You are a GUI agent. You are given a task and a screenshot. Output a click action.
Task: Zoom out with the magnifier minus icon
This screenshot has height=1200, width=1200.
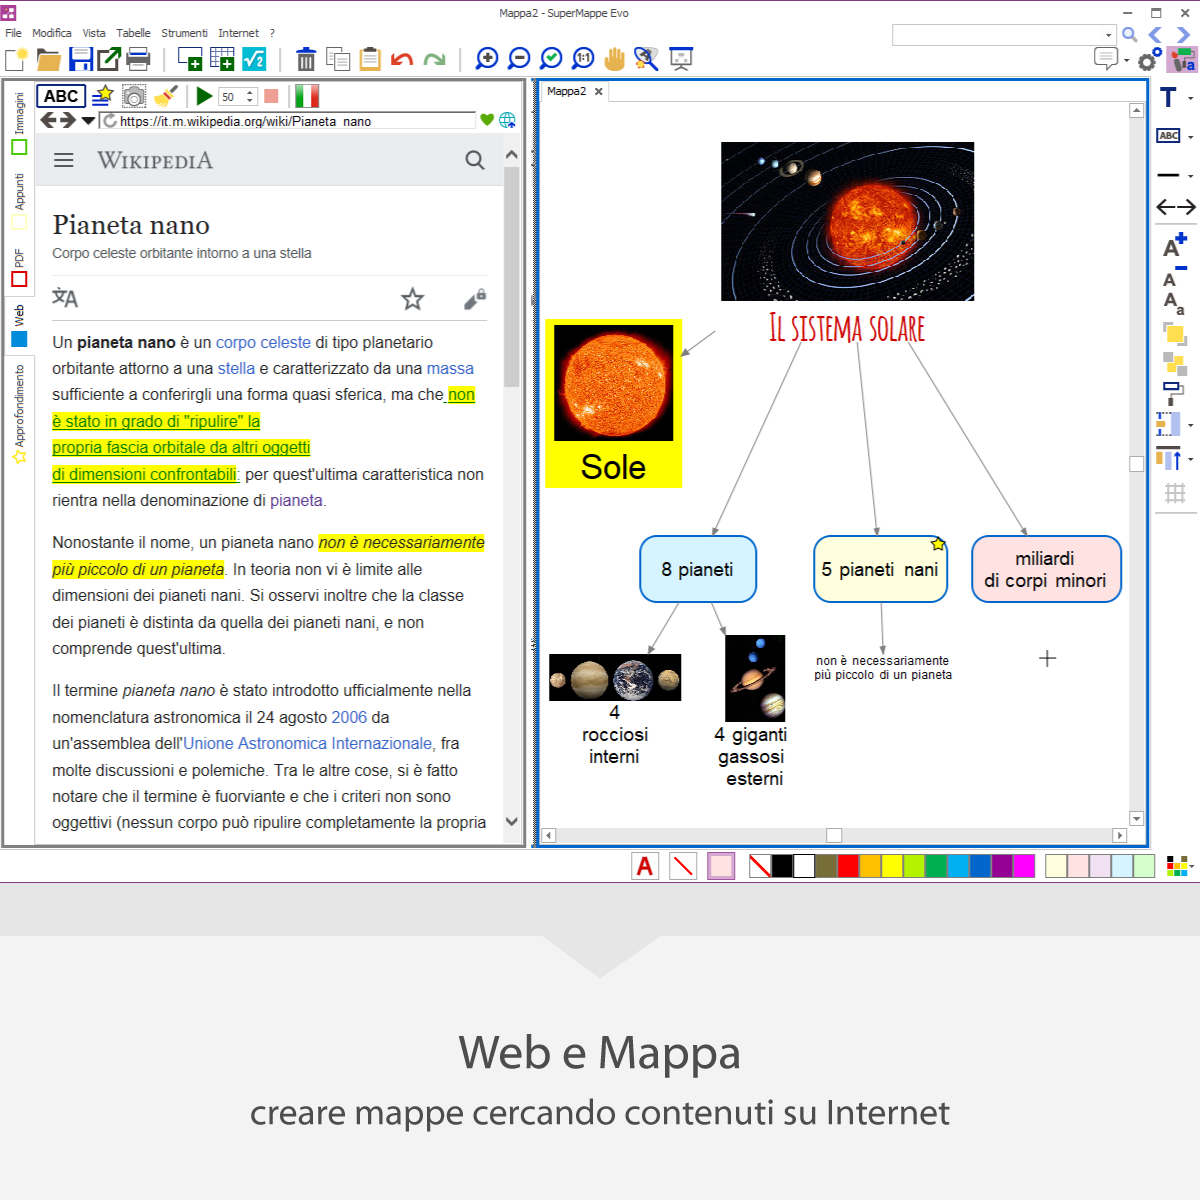519,59
